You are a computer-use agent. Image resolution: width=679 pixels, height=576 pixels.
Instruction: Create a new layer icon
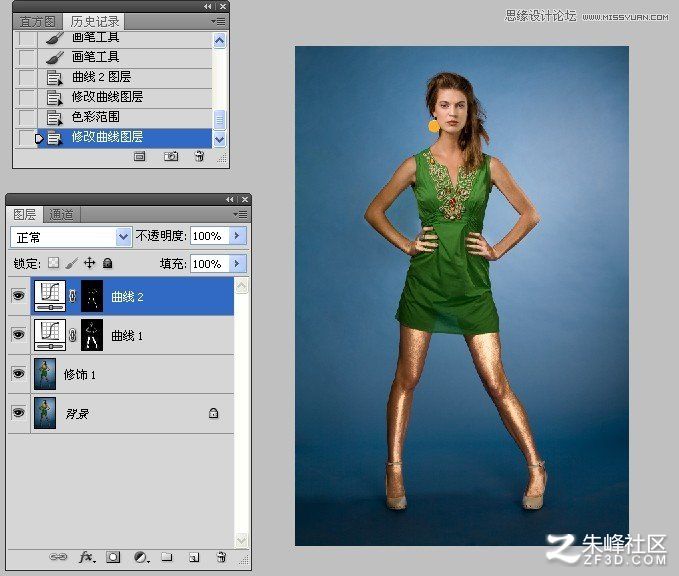(x=194, y=557)
